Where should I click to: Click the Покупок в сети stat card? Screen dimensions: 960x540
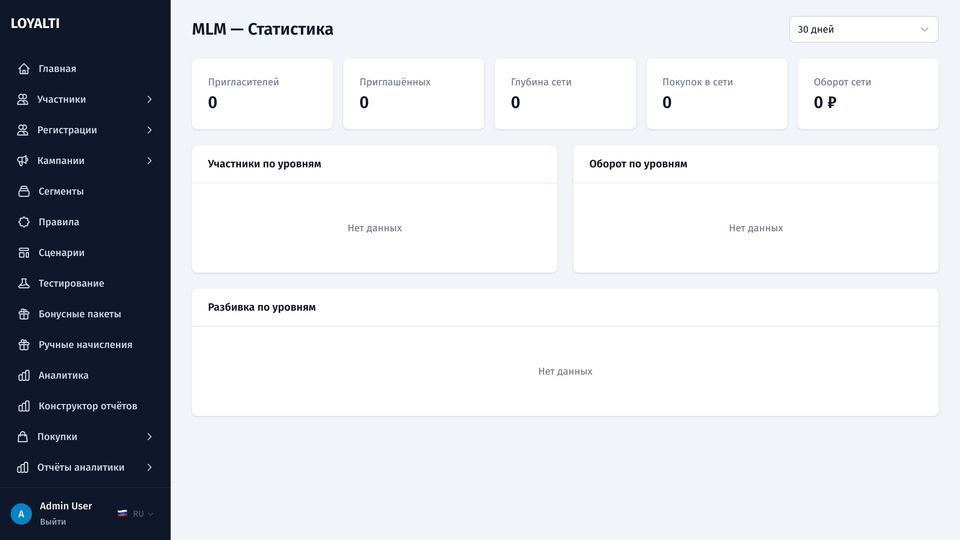(716, 94)
